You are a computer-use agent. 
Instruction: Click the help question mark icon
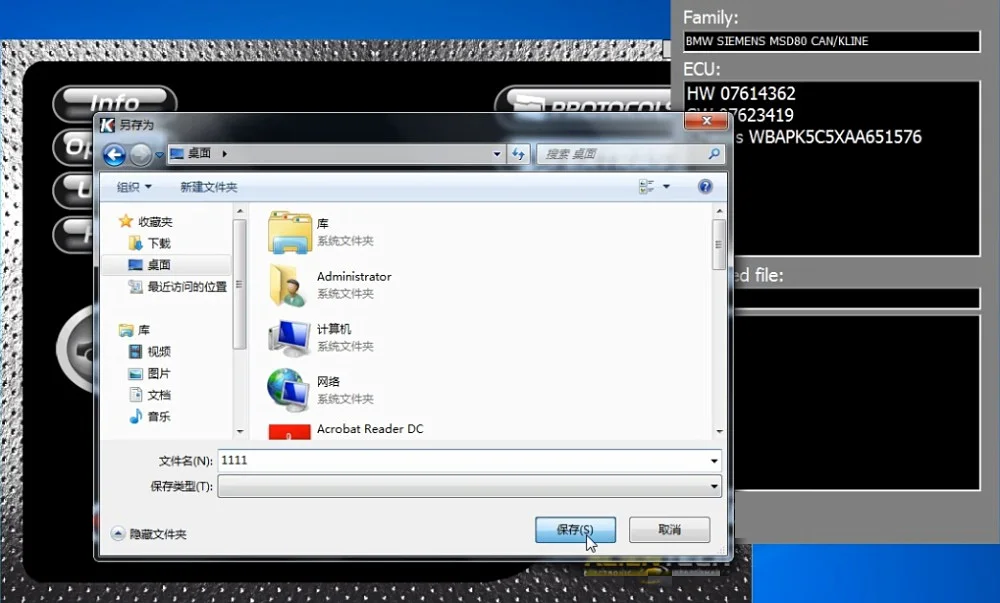[705, 186]
